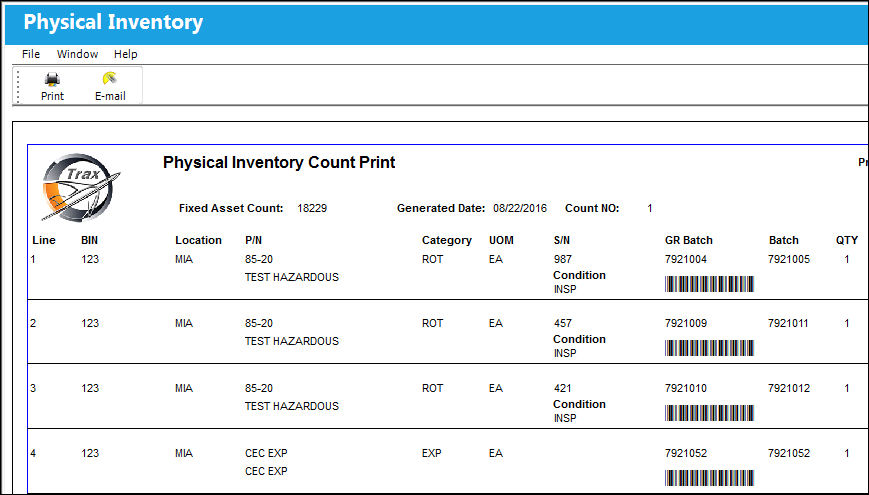Click Batch number 7921011
The width and height of the screenshot is (869, 495).
pyautogui.click(x=789, y=323)
